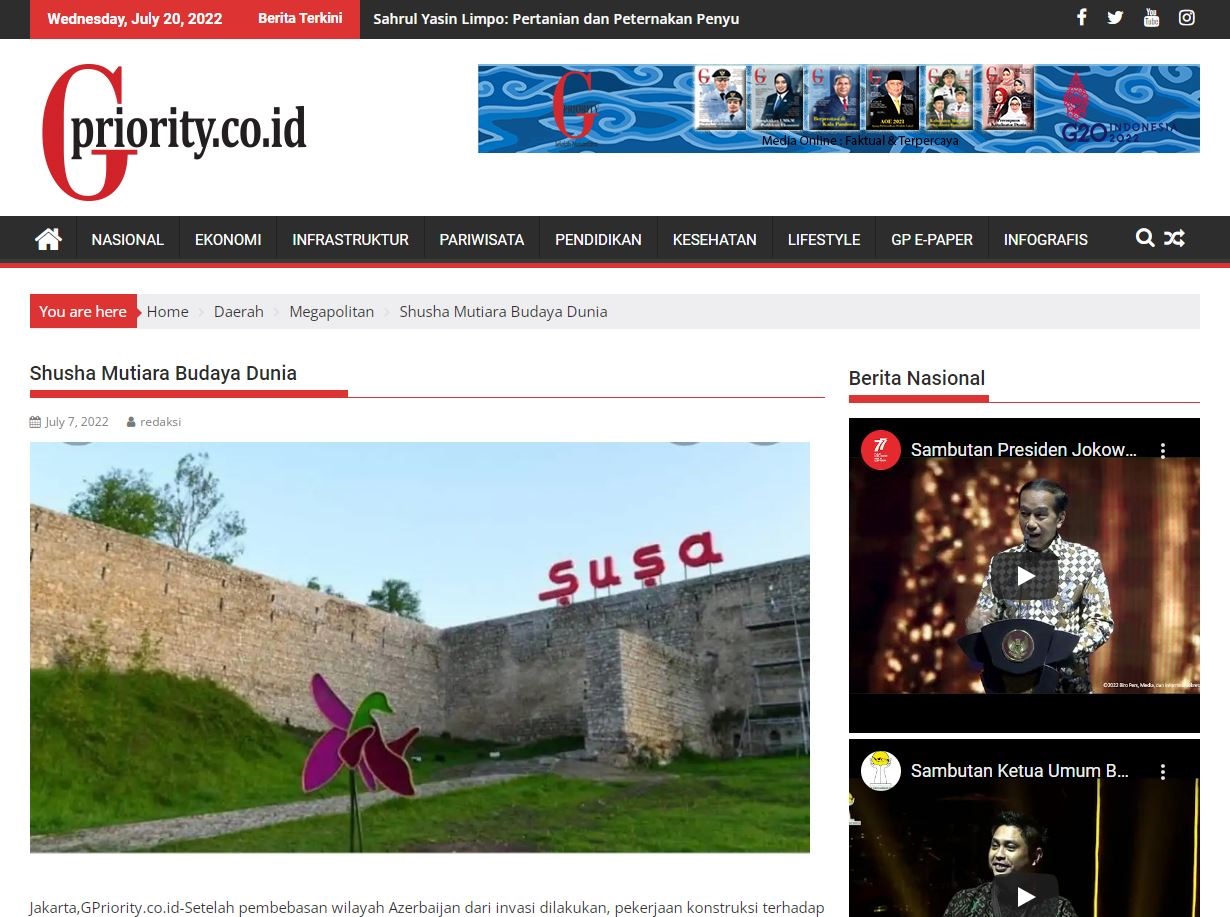This screenshot has height=917, width=1230.
Task: Click the Daerah breadcrumb link
Action: tap(239, 312)
